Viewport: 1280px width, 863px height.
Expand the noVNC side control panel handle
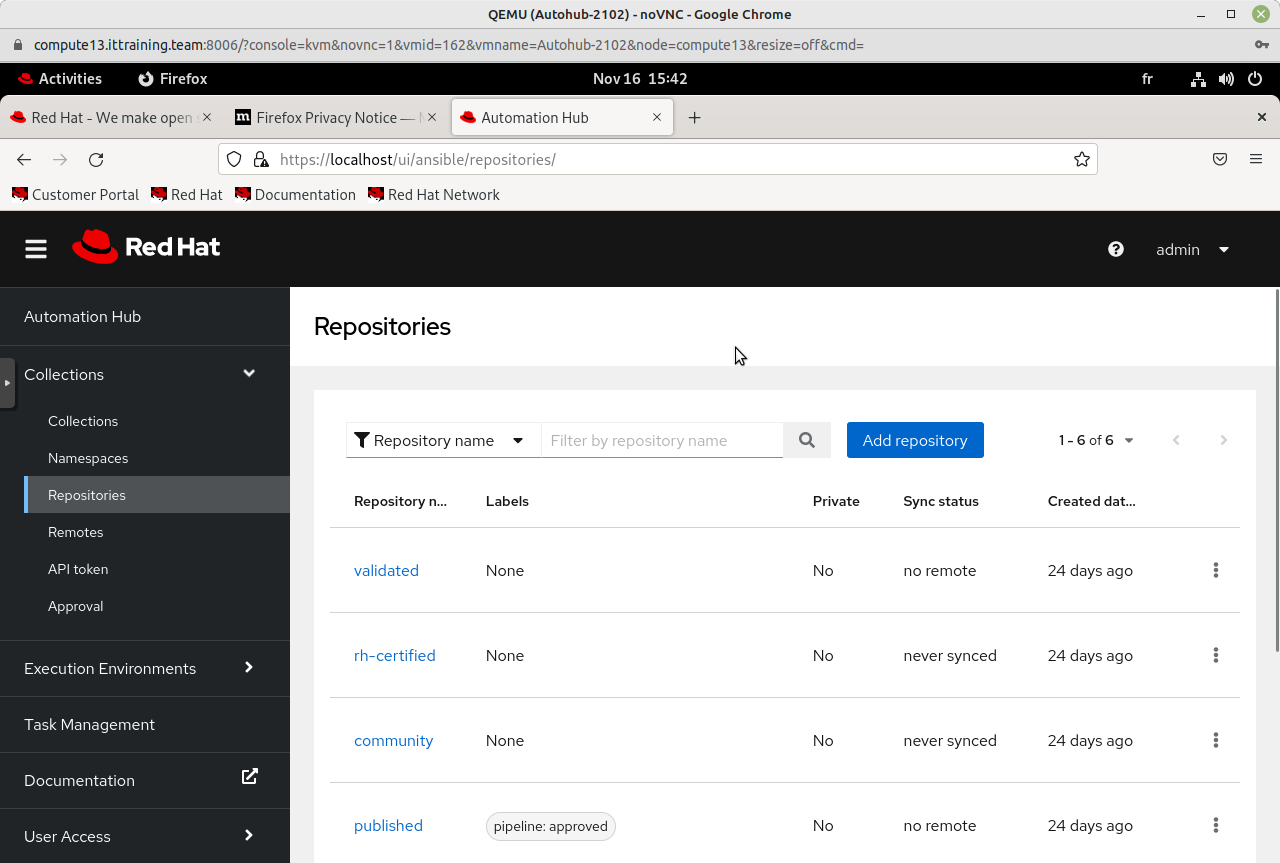(7, 383)
